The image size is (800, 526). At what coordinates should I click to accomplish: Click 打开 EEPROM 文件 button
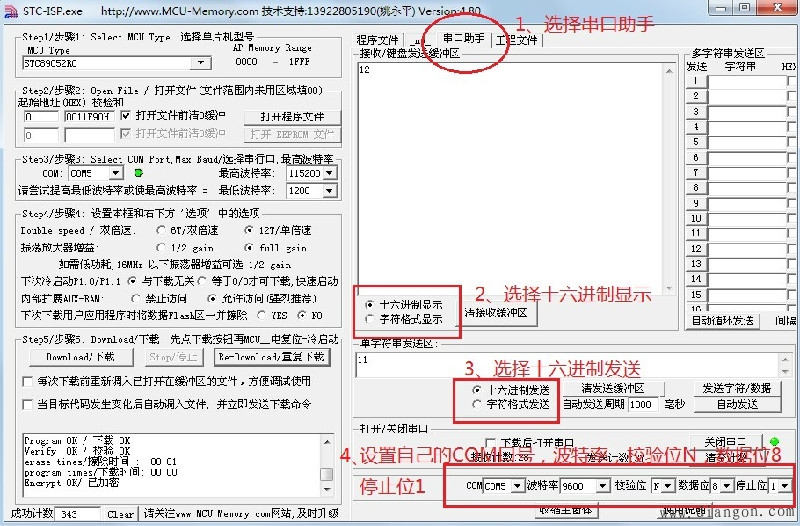click(x=292, y=135)
